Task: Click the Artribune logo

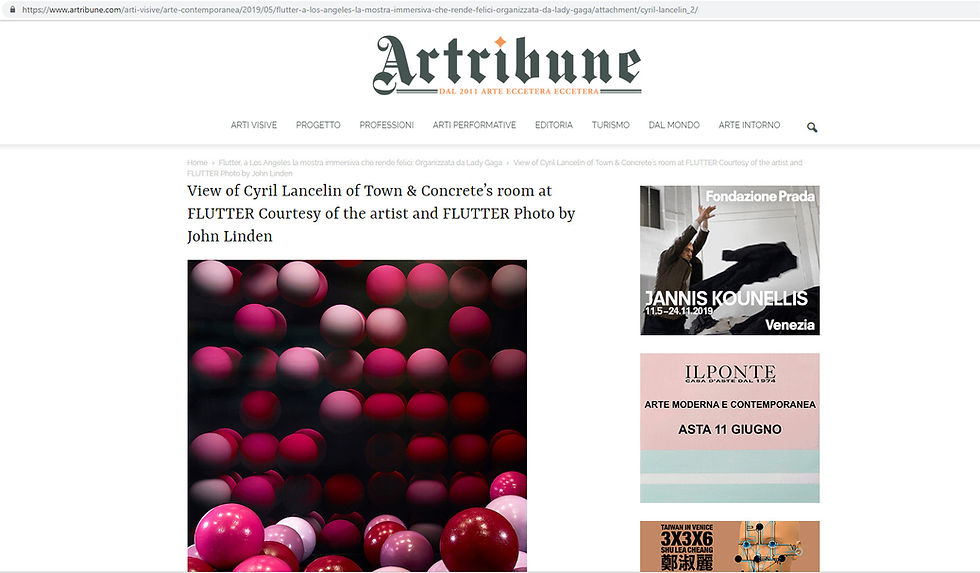Action: point(507,65)
